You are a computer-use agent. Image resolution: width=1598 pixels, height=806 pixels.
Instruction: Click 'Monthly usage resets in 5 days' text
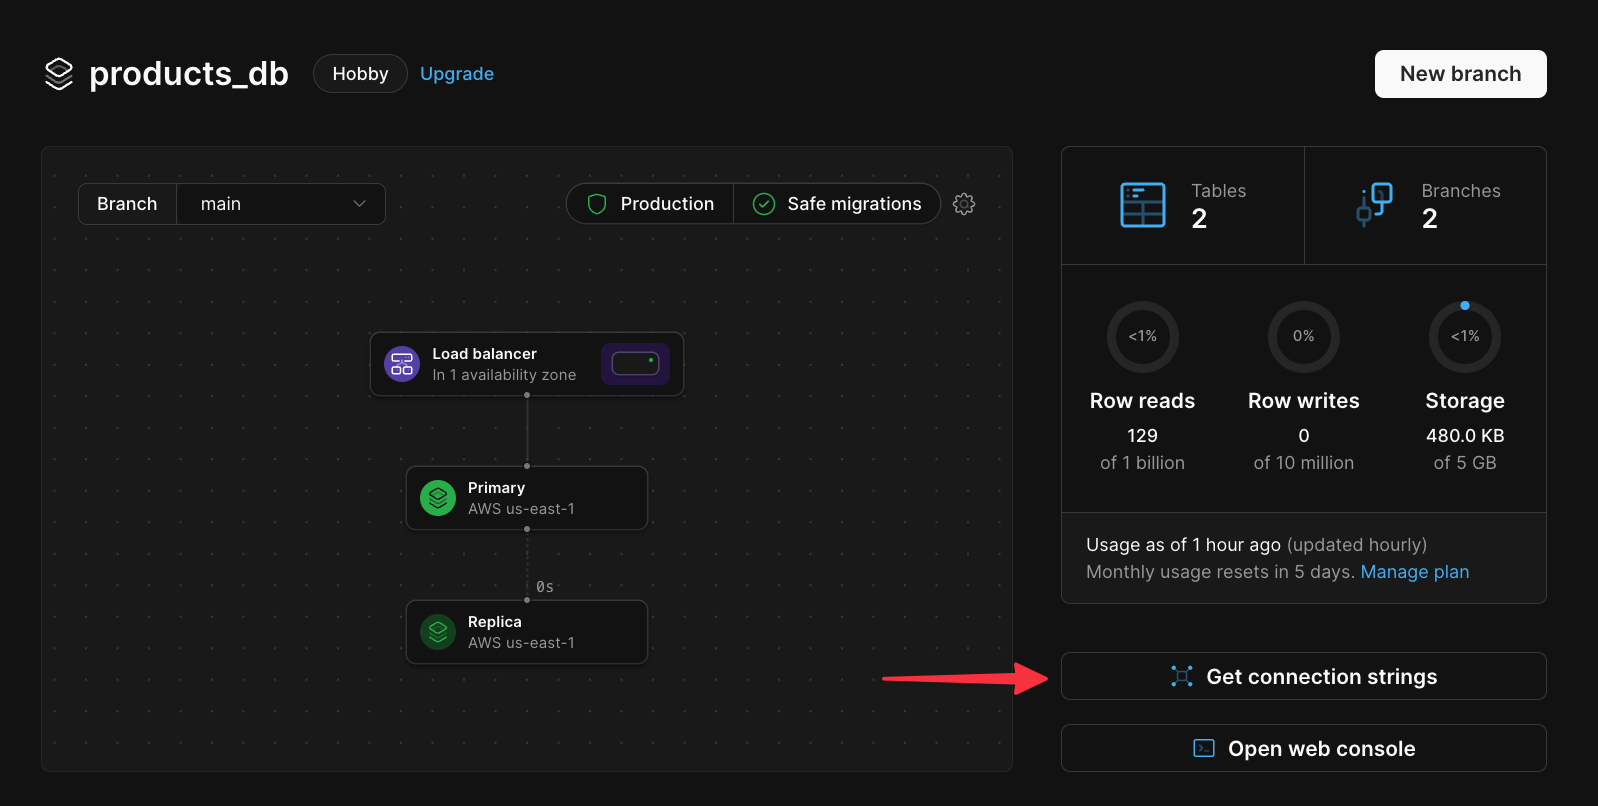coord(1220,572)
